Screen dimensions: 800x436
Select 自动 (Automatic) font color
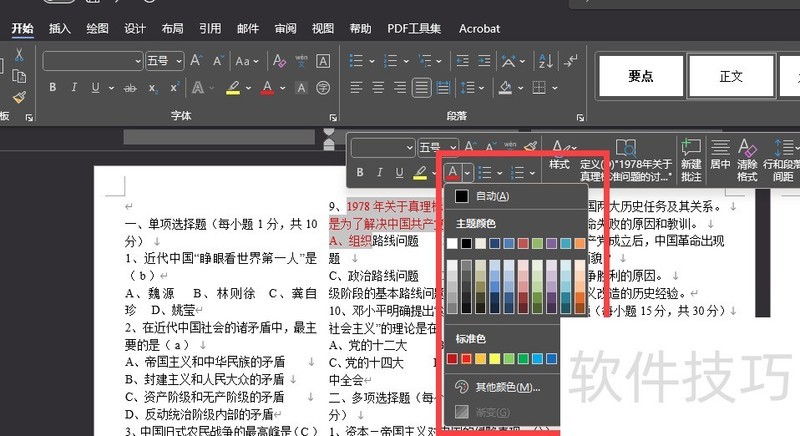[x=491, y=196]
